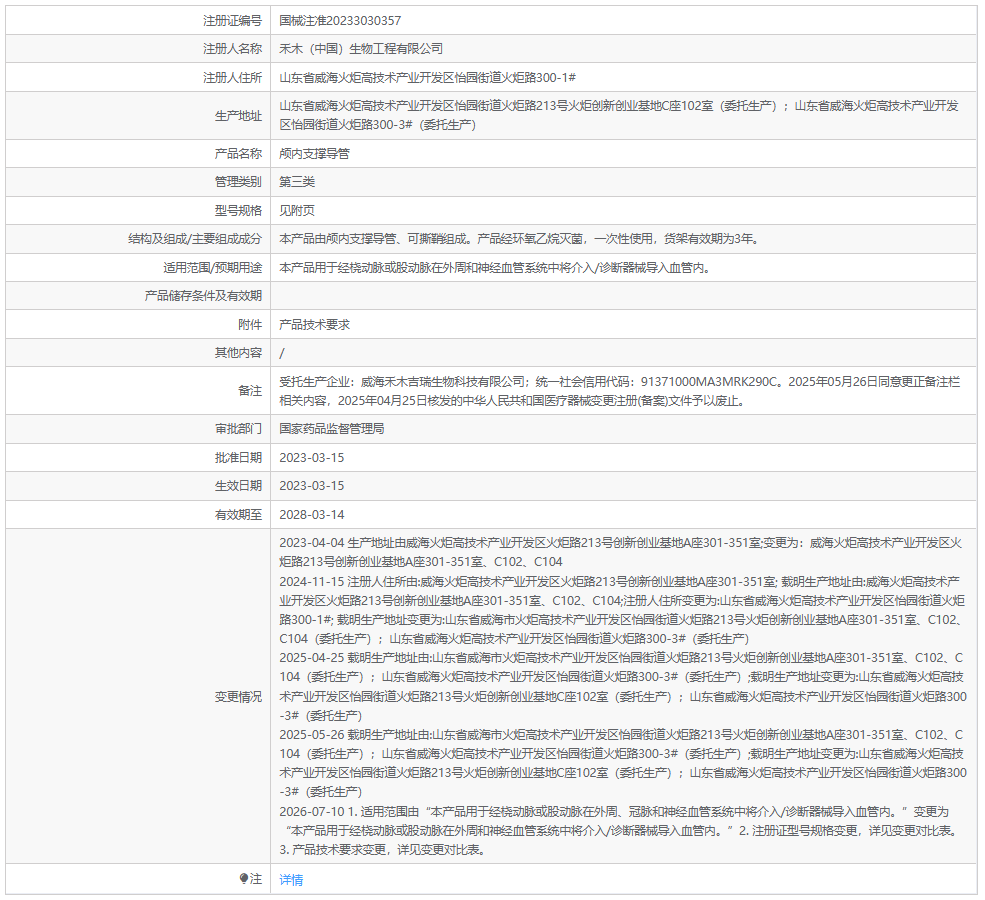Viewport: 985px width, 900px height.
Task: Click the 附件 label
Action: 250,325
